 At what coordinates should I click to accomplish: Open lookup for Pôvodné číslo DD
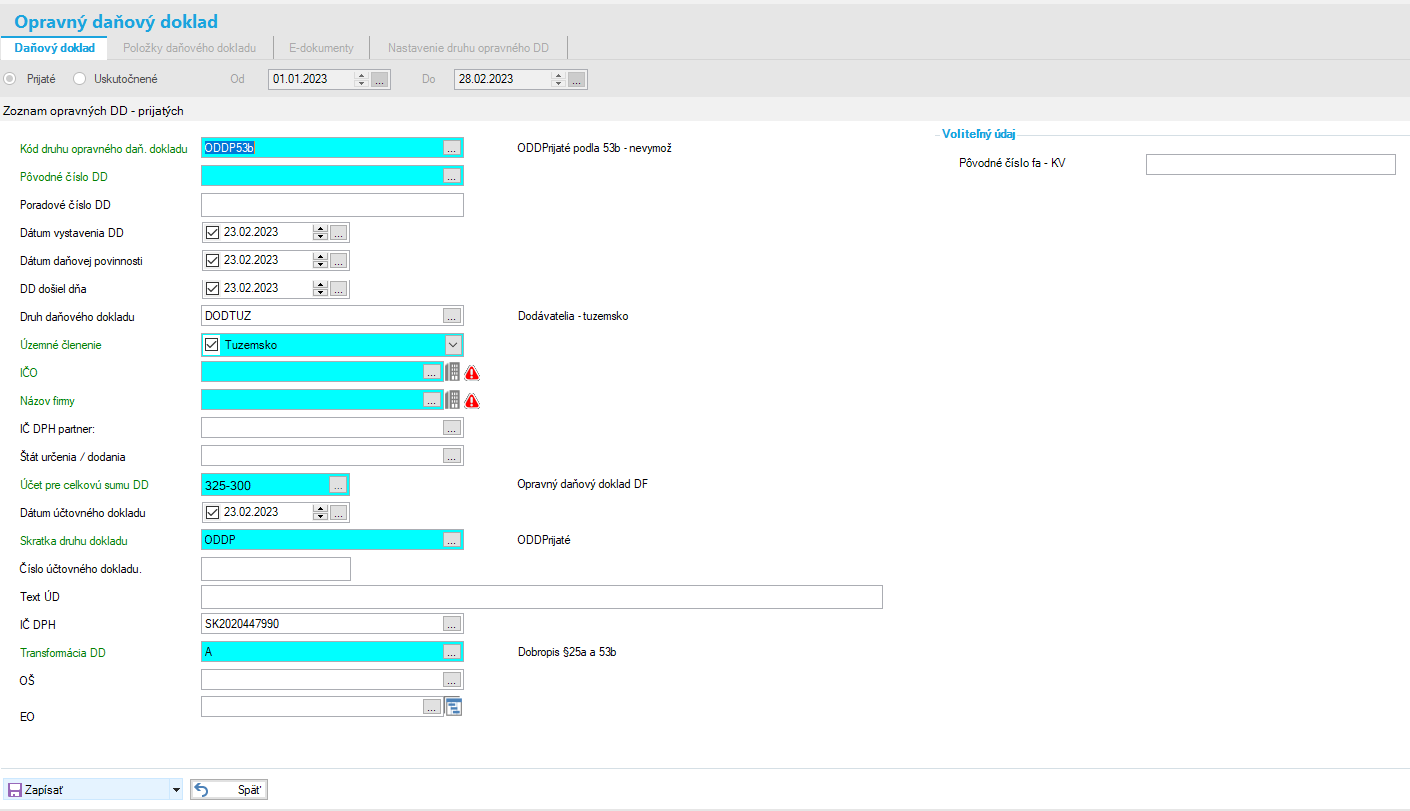click(451, 176)
